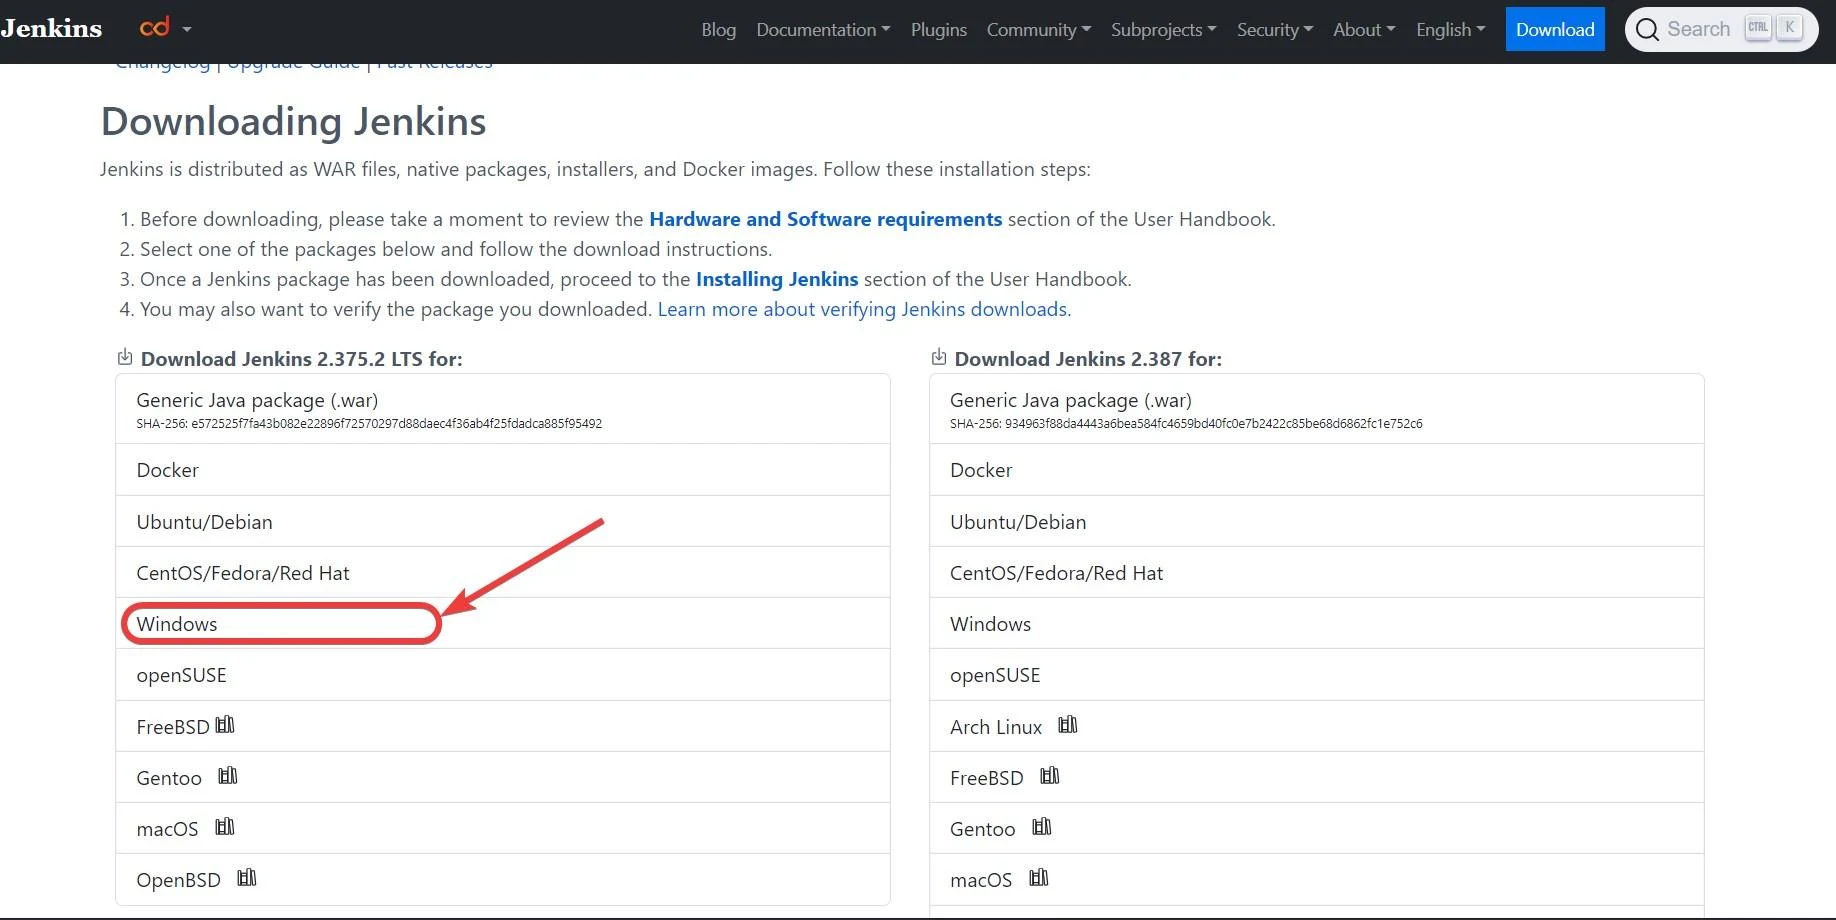Select Plugins from the navigation bar

[x=938, y=29]
